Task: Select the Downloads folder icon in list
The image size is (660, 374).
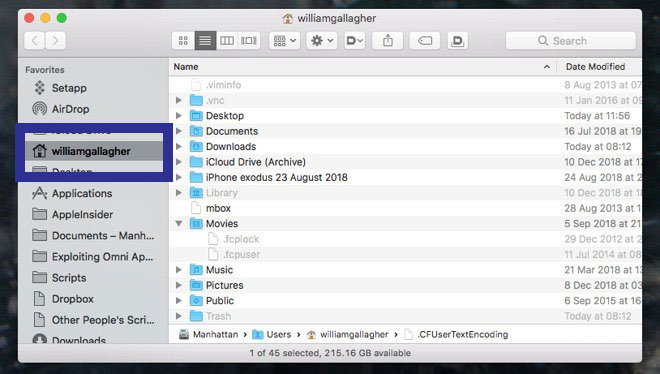Action: tap(196, 146)
